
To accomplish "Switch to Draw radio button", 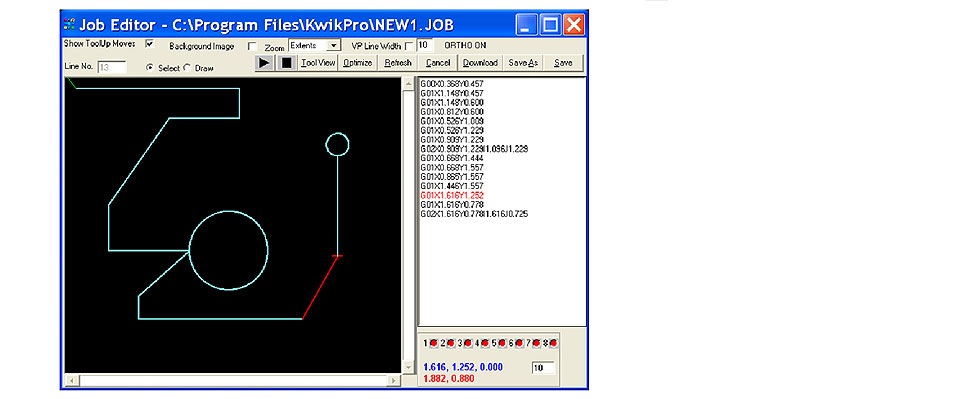I will point(187,68).
